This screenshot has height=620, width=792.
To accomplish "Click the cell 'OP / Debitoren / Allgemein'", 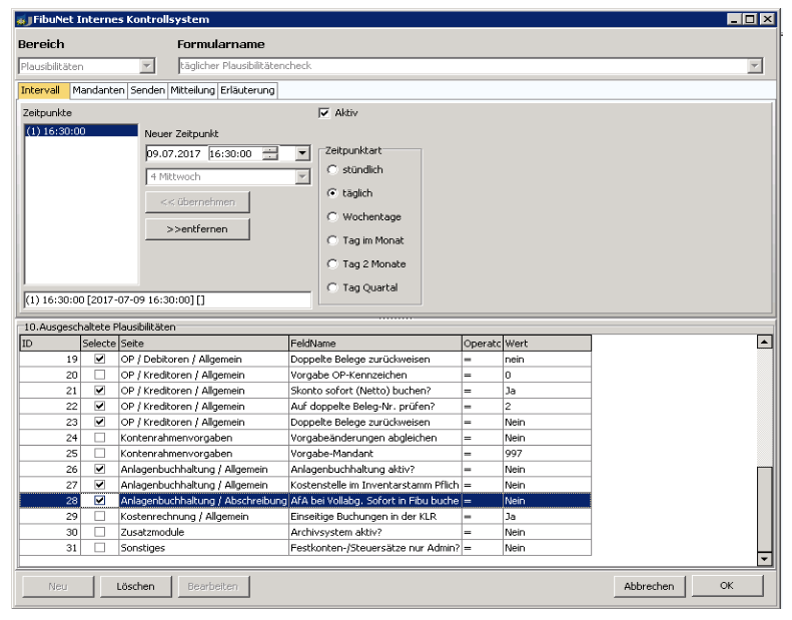I will (204, 359).
